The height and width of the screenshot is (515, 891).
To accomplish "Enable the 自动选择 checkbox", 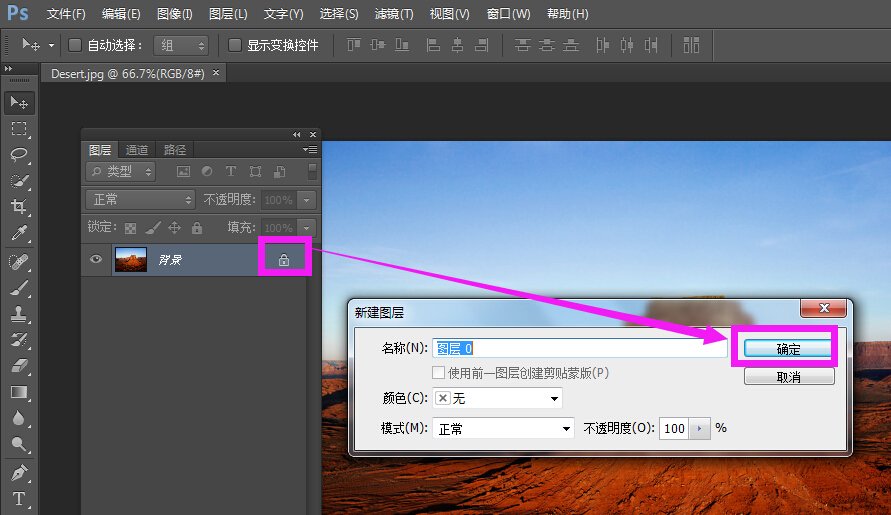I will [75, 45].
